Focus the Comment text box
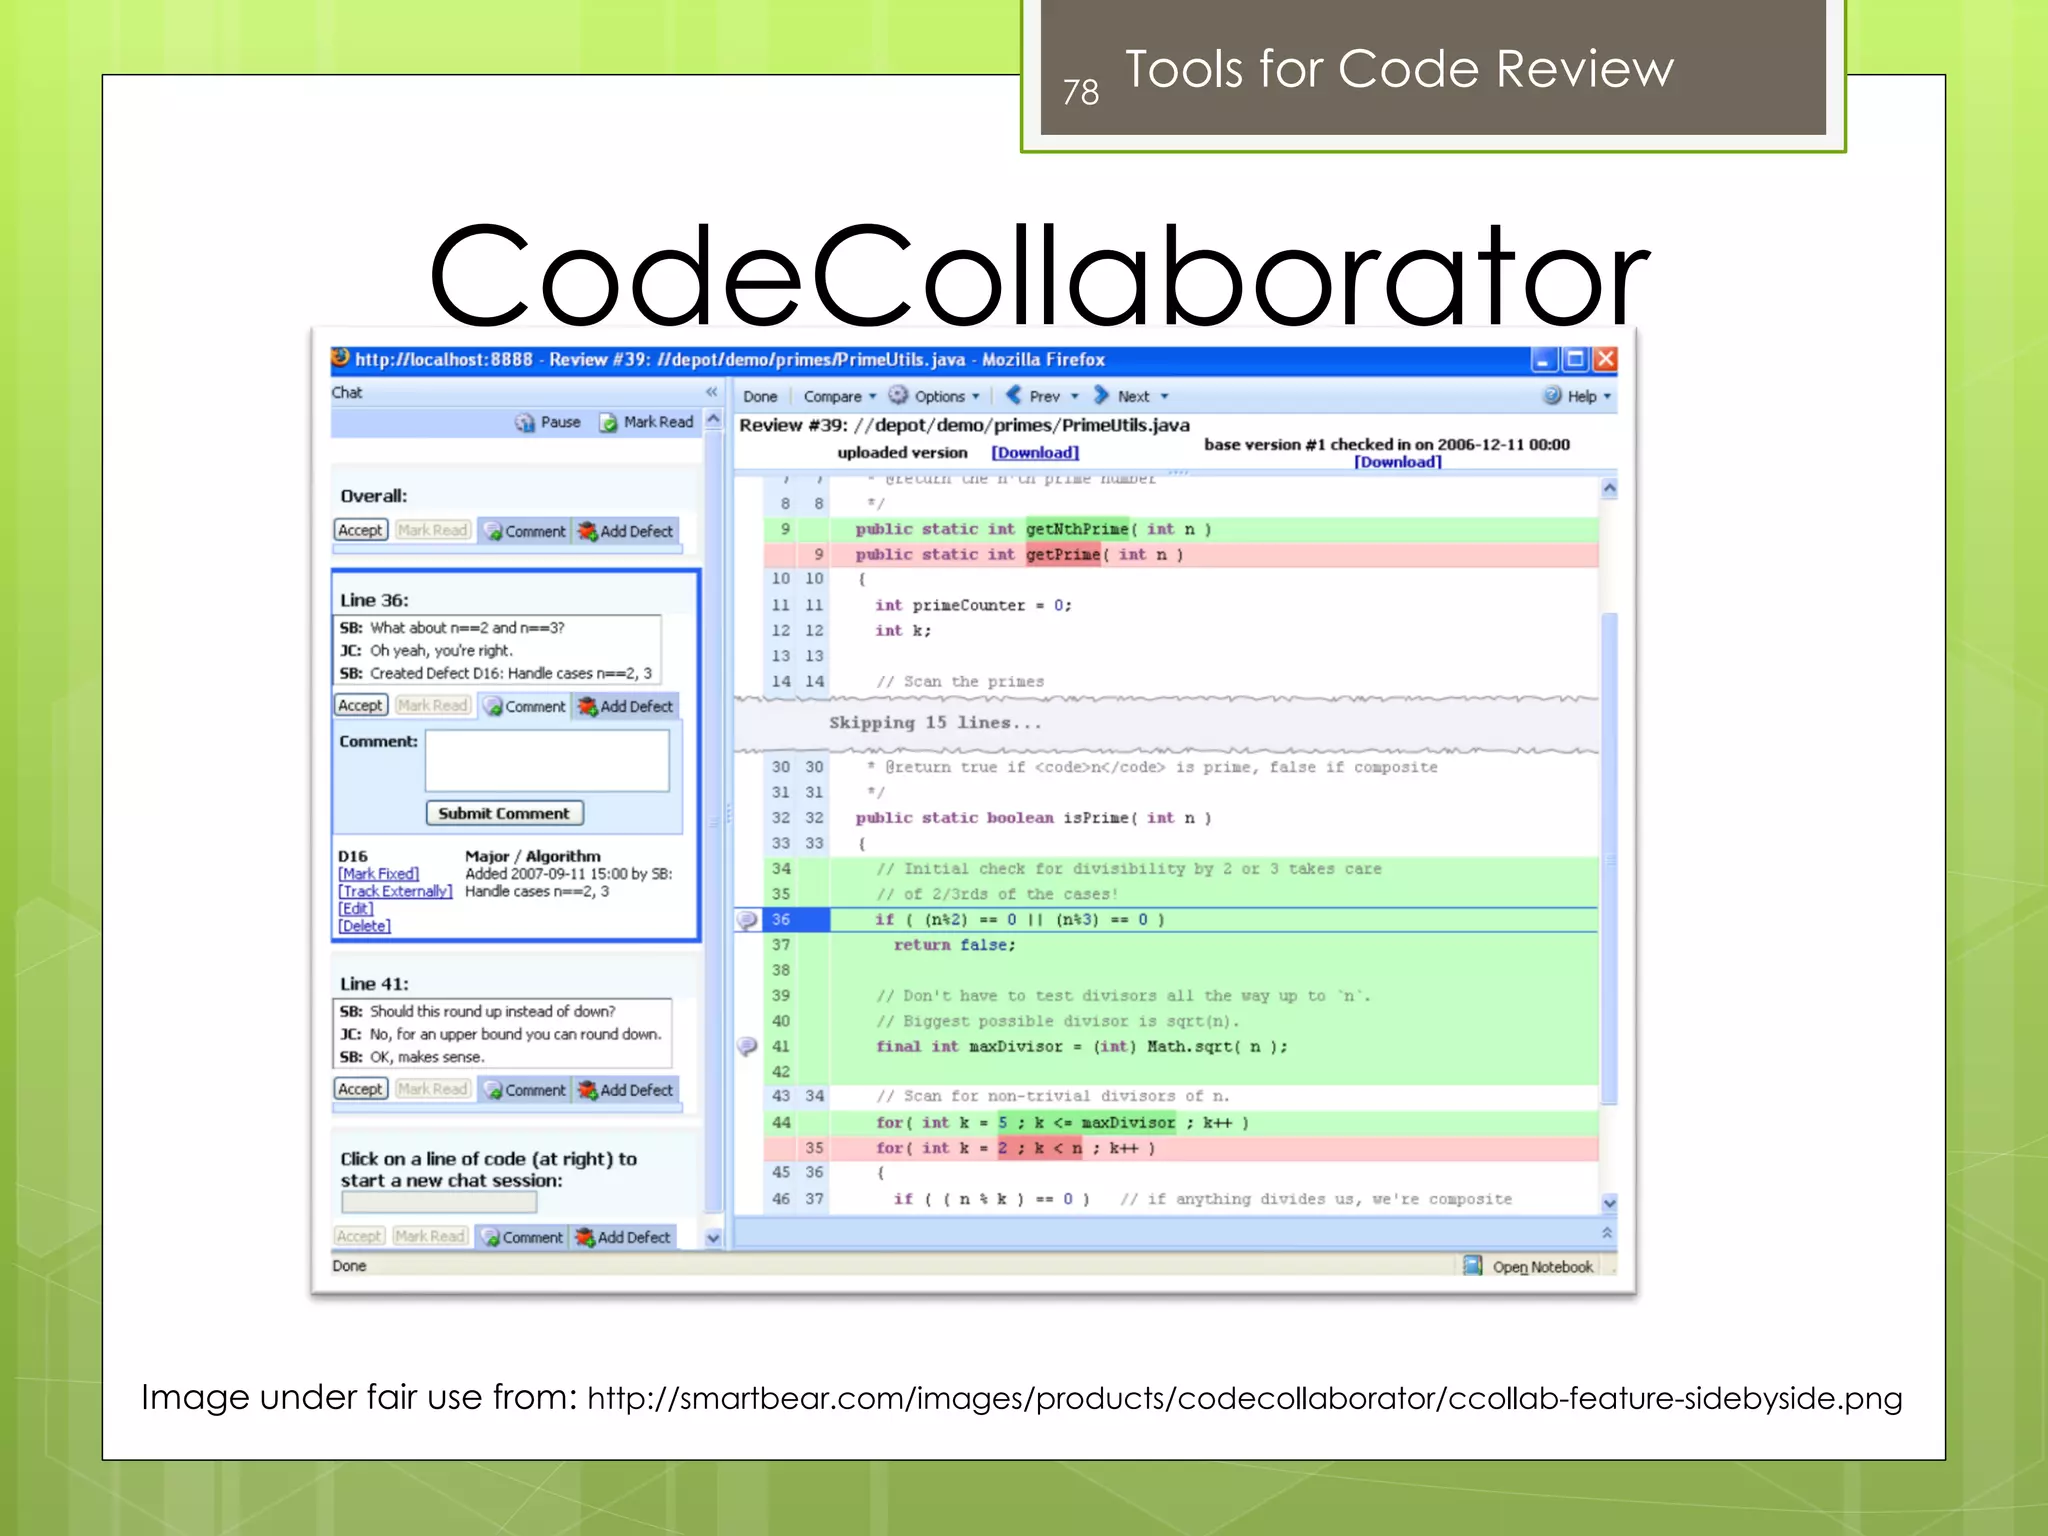 tap(547, 761)
